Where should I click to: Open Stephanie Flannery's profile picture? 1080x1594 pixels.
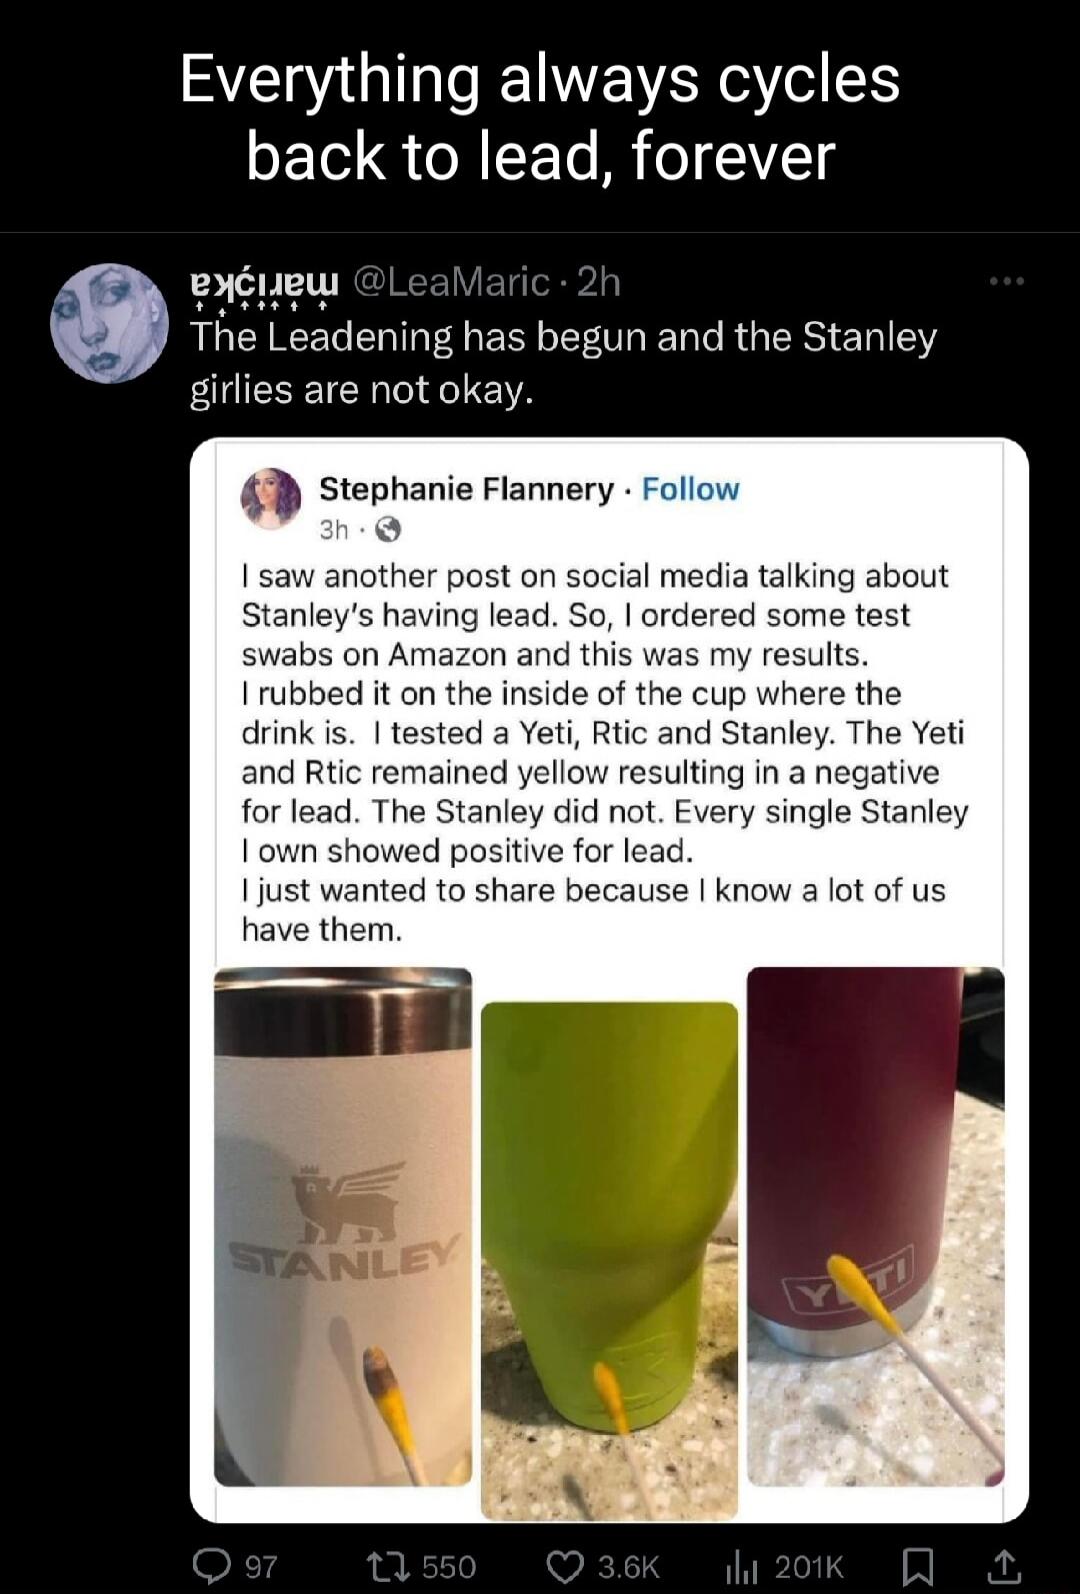271,498
